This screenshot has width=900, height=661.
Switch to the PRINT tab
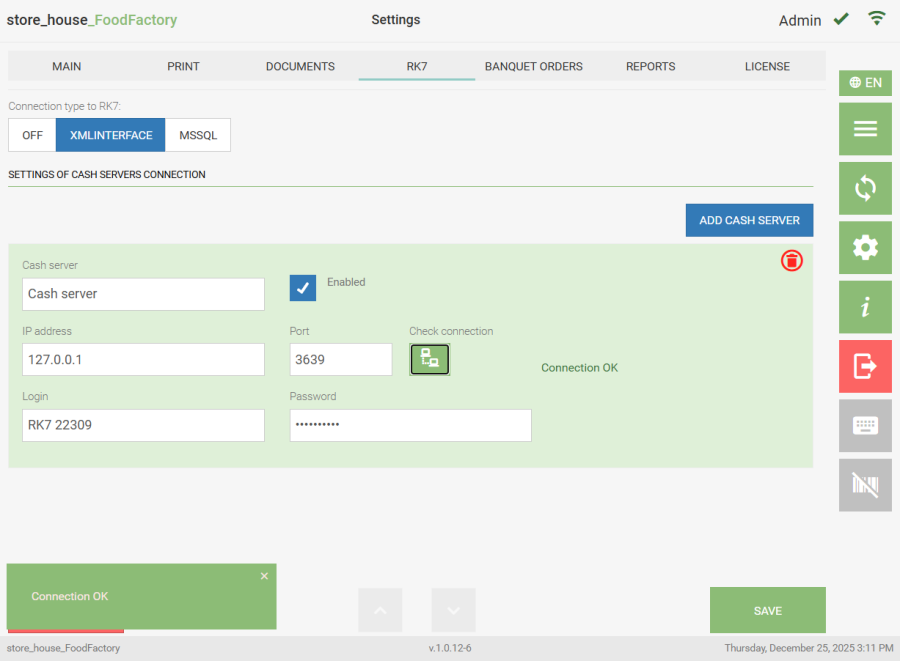tap(183, 66)
